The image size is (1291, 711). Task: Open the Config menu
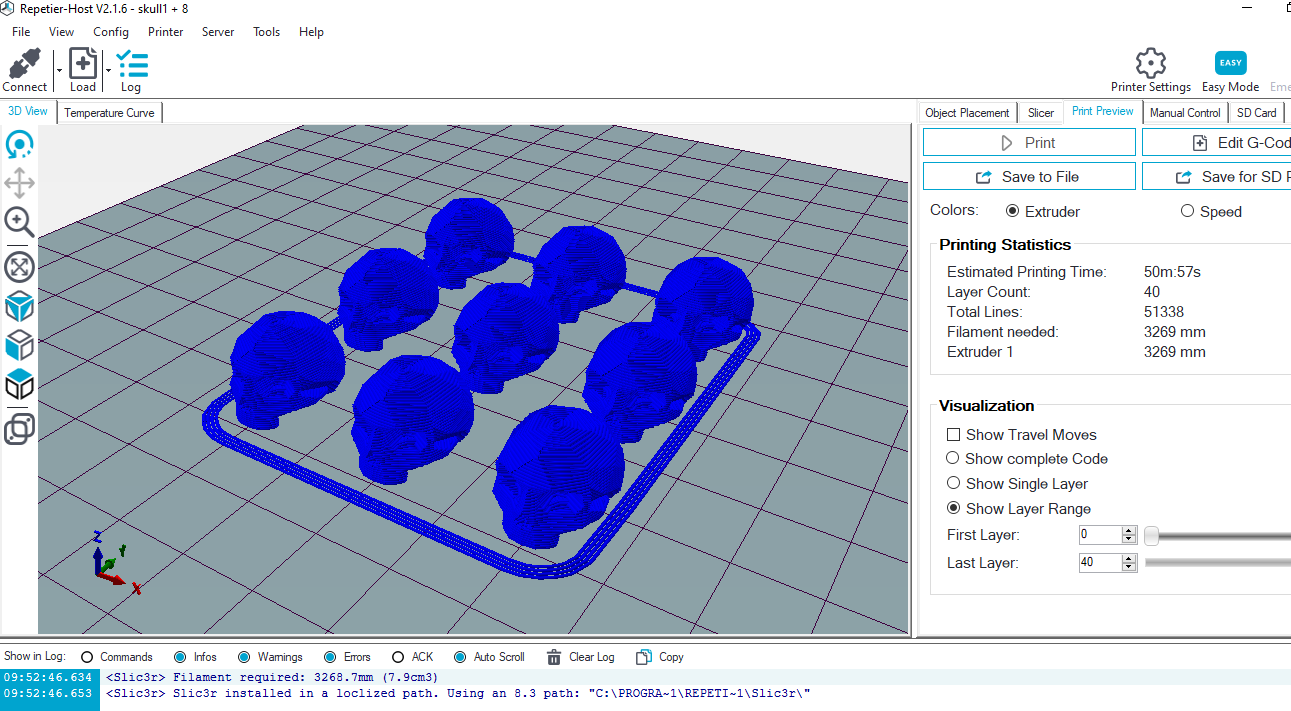point(111,32)
